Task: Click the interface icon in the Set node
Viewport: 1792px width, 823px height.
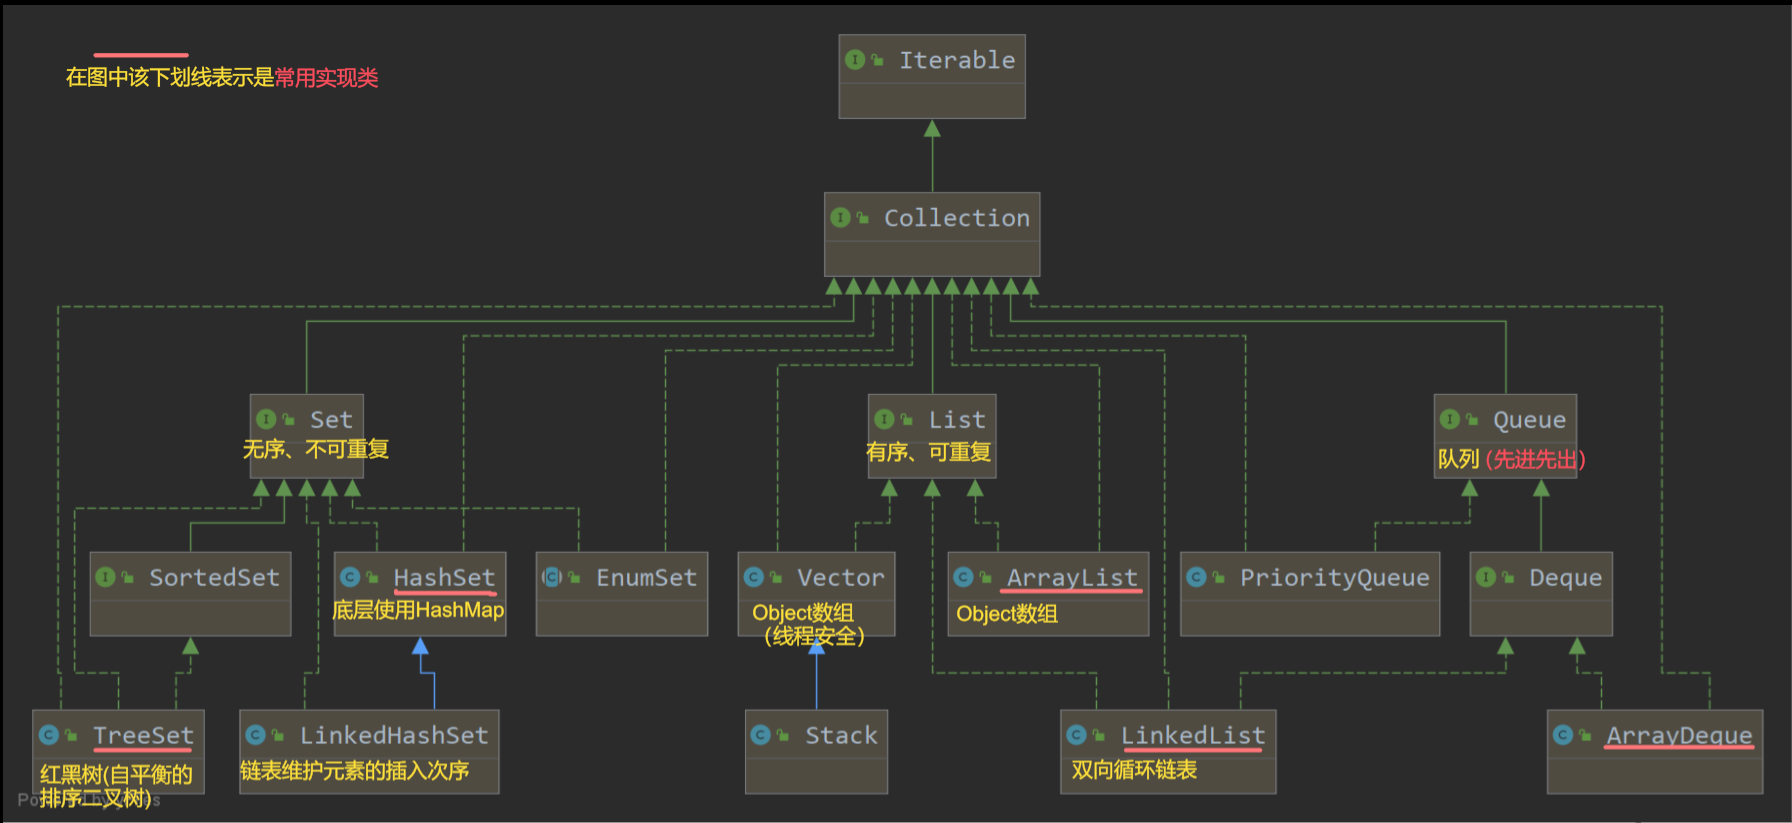Action: pyautogui.click(x=266, y=419)
